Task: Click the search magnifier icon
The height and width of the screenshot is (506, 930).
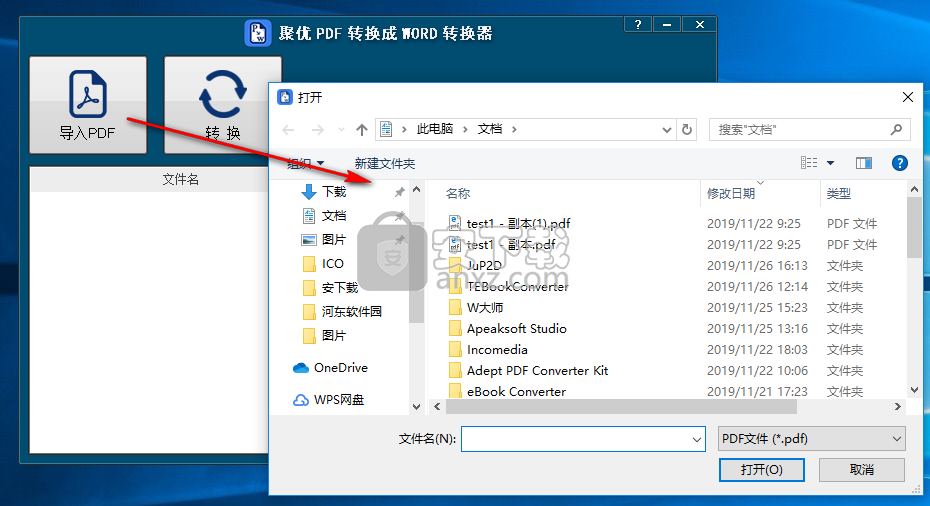Action: coord(896,129)
